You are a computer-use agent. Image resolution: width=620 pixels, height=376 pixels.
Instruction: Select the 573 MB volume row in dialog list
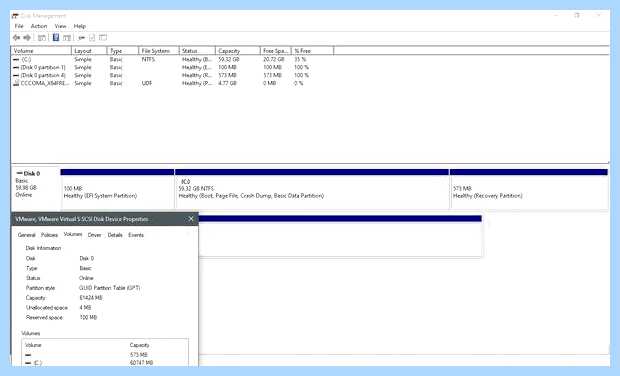click(x=105, y=355)
